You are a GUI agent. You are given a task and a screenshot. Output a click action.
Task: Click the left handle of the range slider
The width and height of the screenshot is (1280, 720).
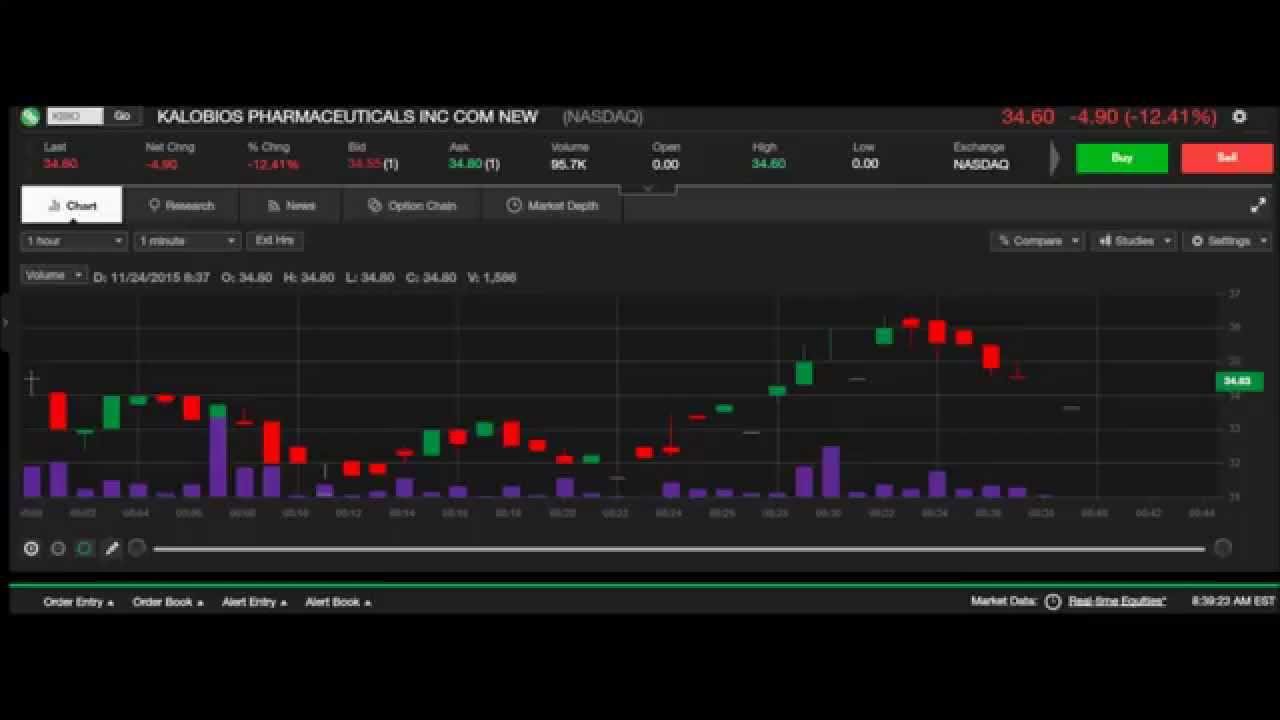[x=137, y=548]
